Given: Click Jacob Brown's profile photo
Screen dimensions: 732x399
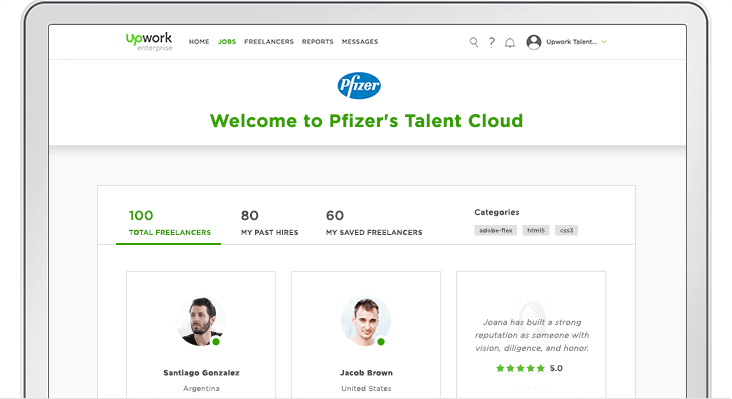Looking at the screenshot, I should (366, 322).
